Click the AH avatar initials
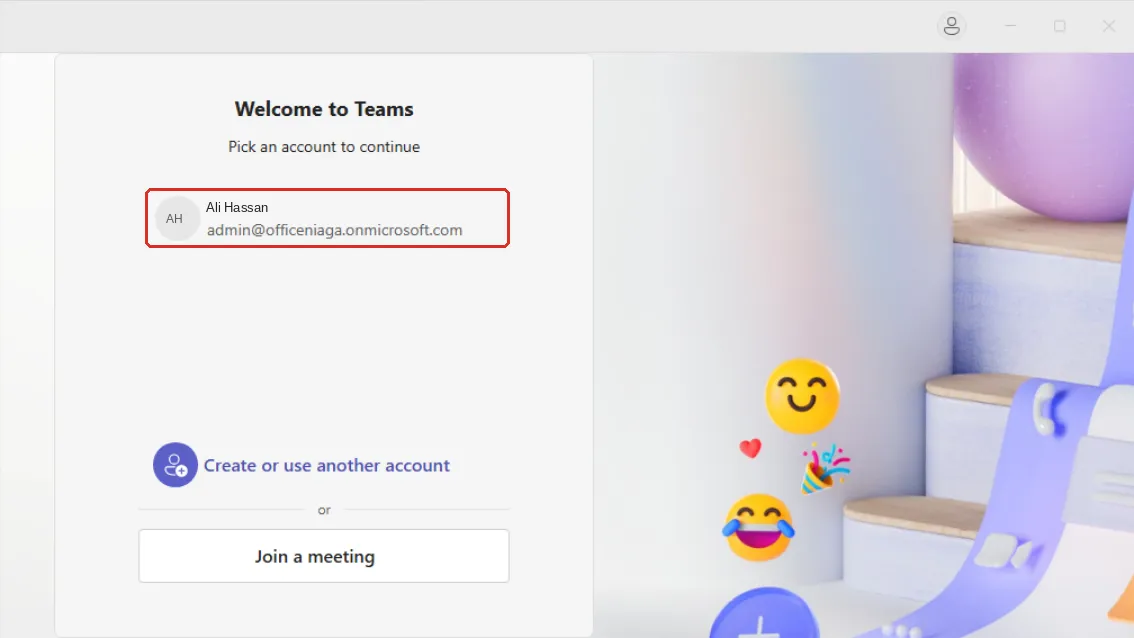 pos(175,218)
